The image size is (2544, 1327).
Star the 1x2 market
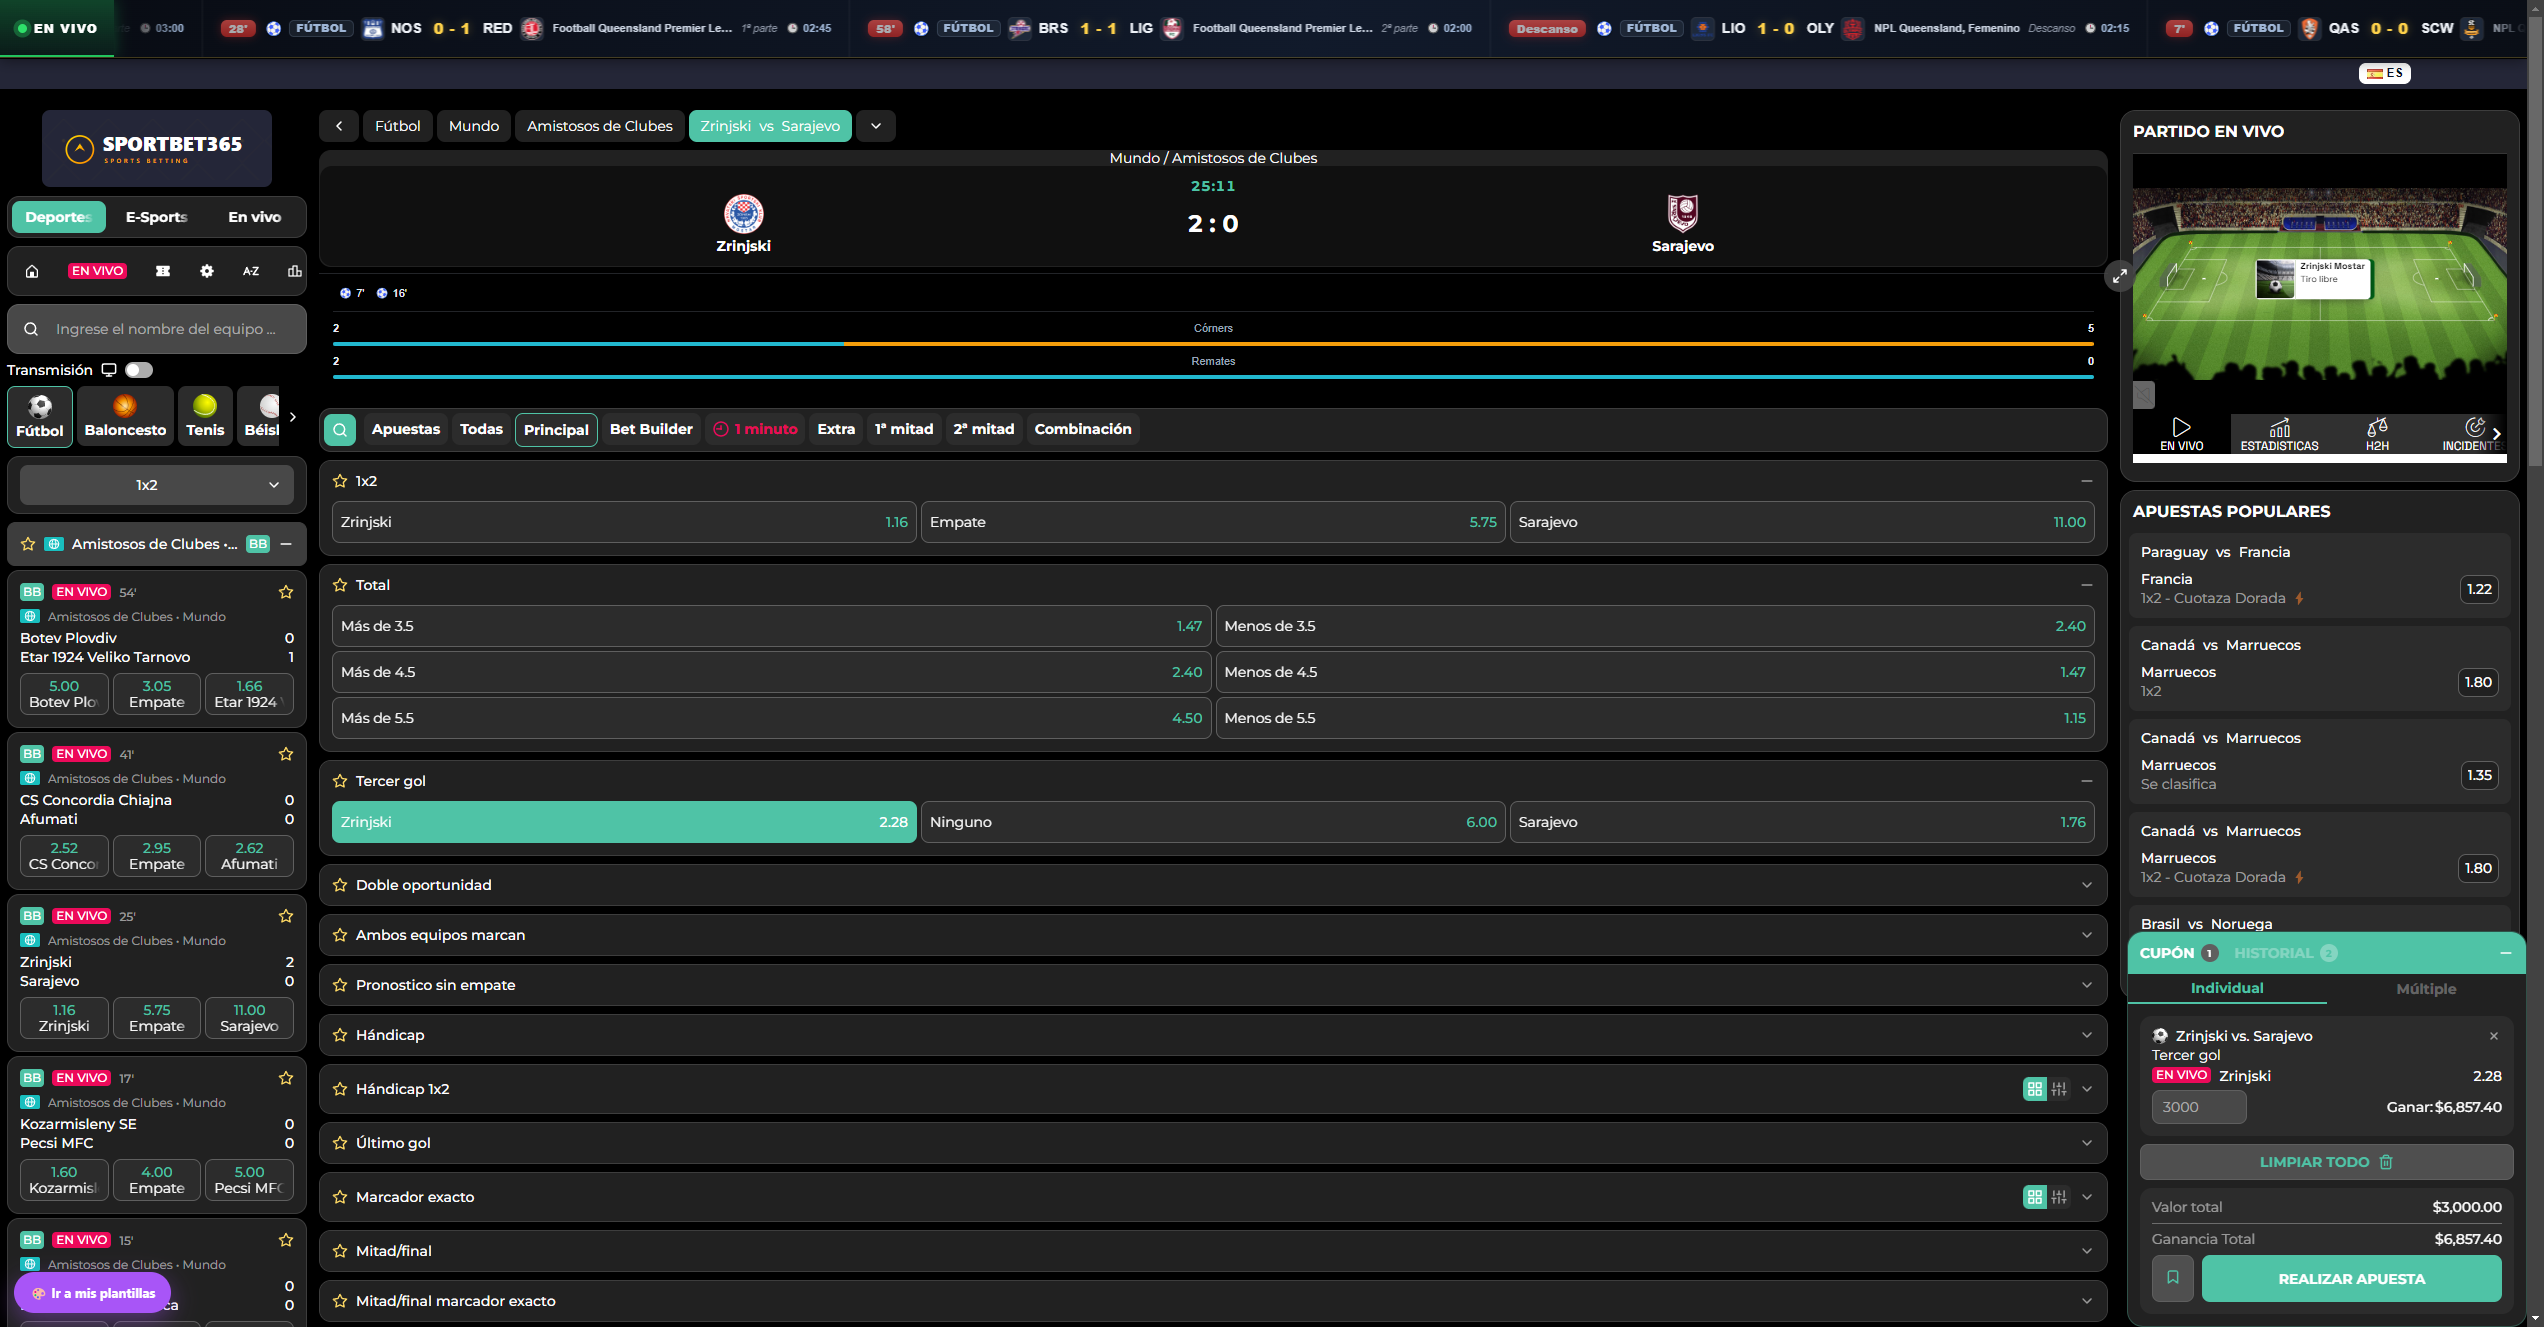(x=340, y=481)
